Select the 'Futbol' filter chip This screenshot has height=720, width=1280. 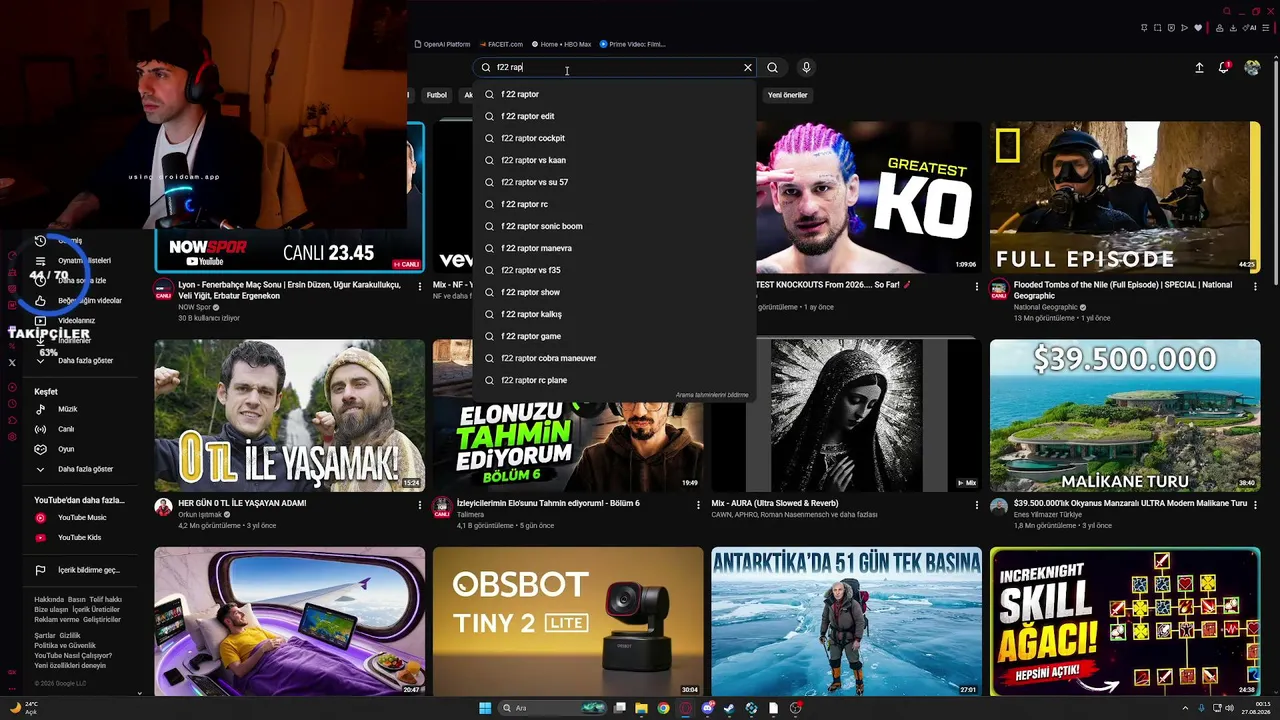click(x=437, y=95)
